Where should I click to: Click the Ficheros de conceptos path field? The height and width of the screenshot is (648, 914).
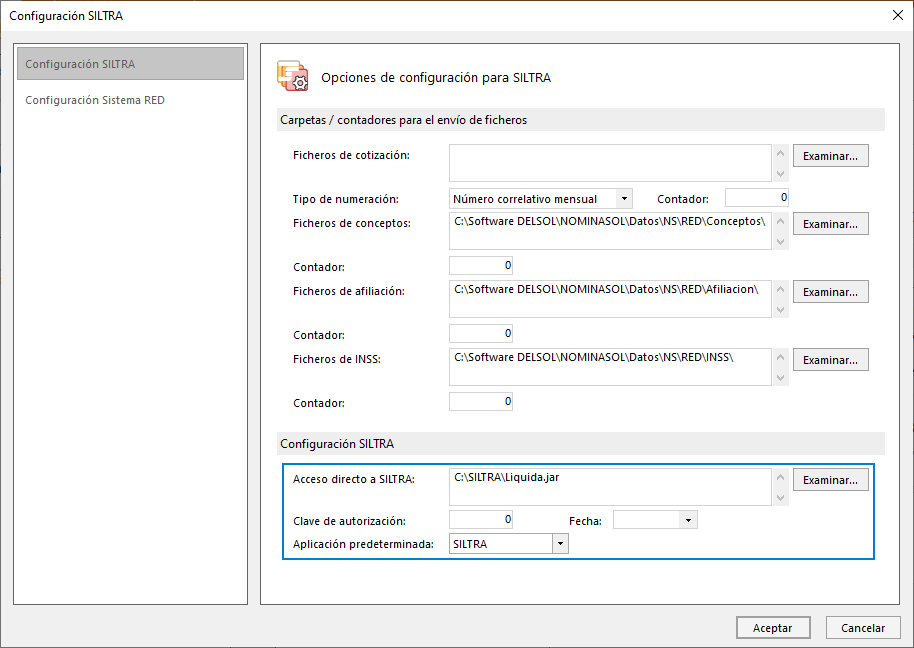click(610, 231)
